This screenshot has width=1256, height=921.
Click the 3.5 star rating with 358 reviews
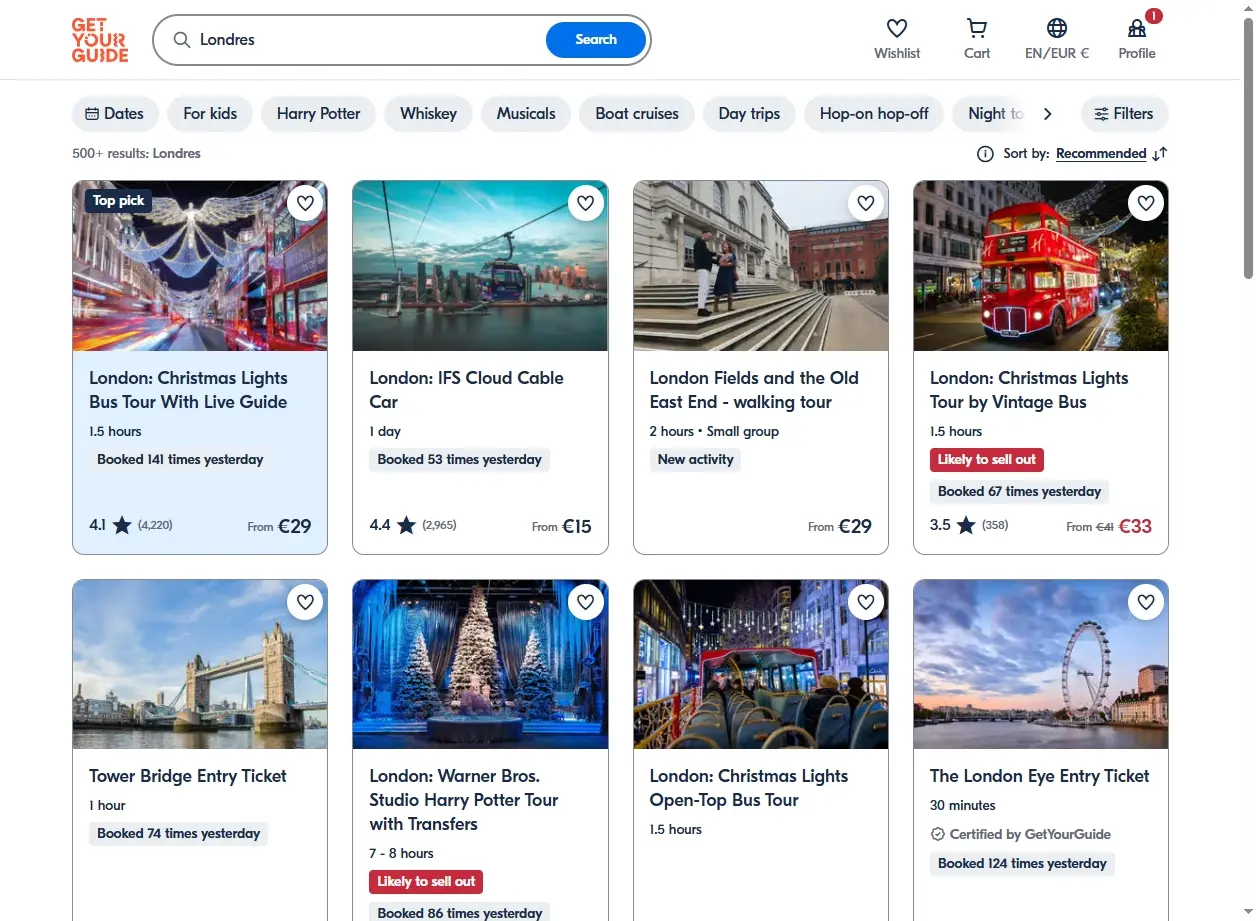(x=969, y=524)
